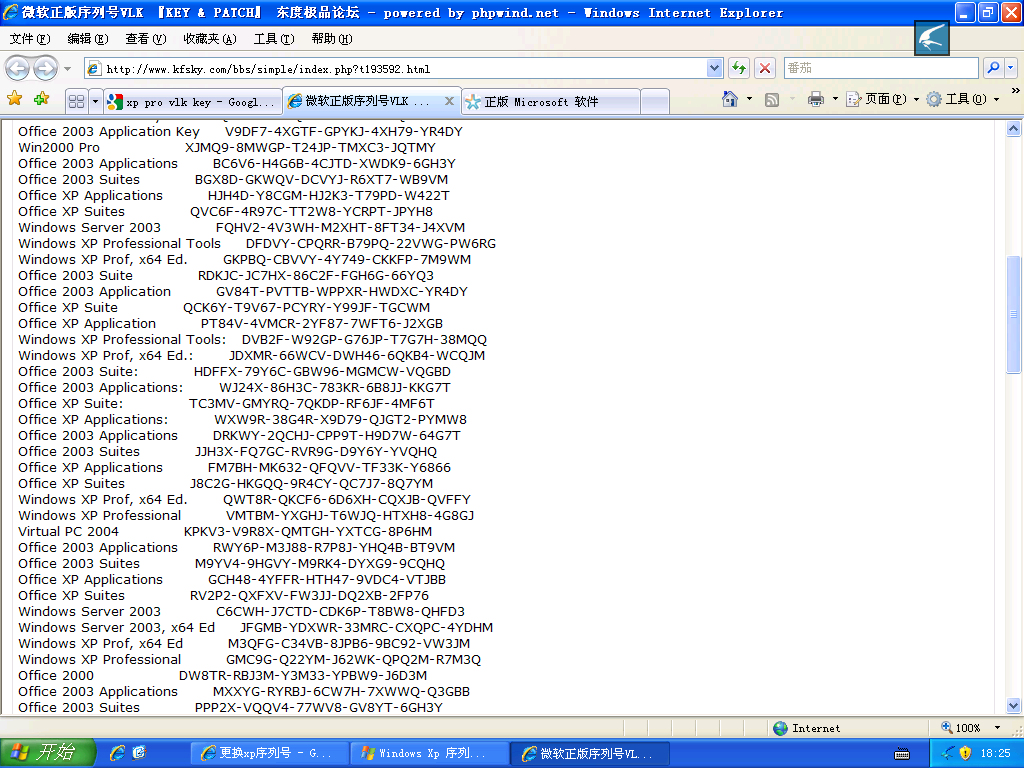Image resolution: width=1024 pixels, height=768 pixels.
Task: Add this page to Favorites
Action: click(x=42, y=99)
